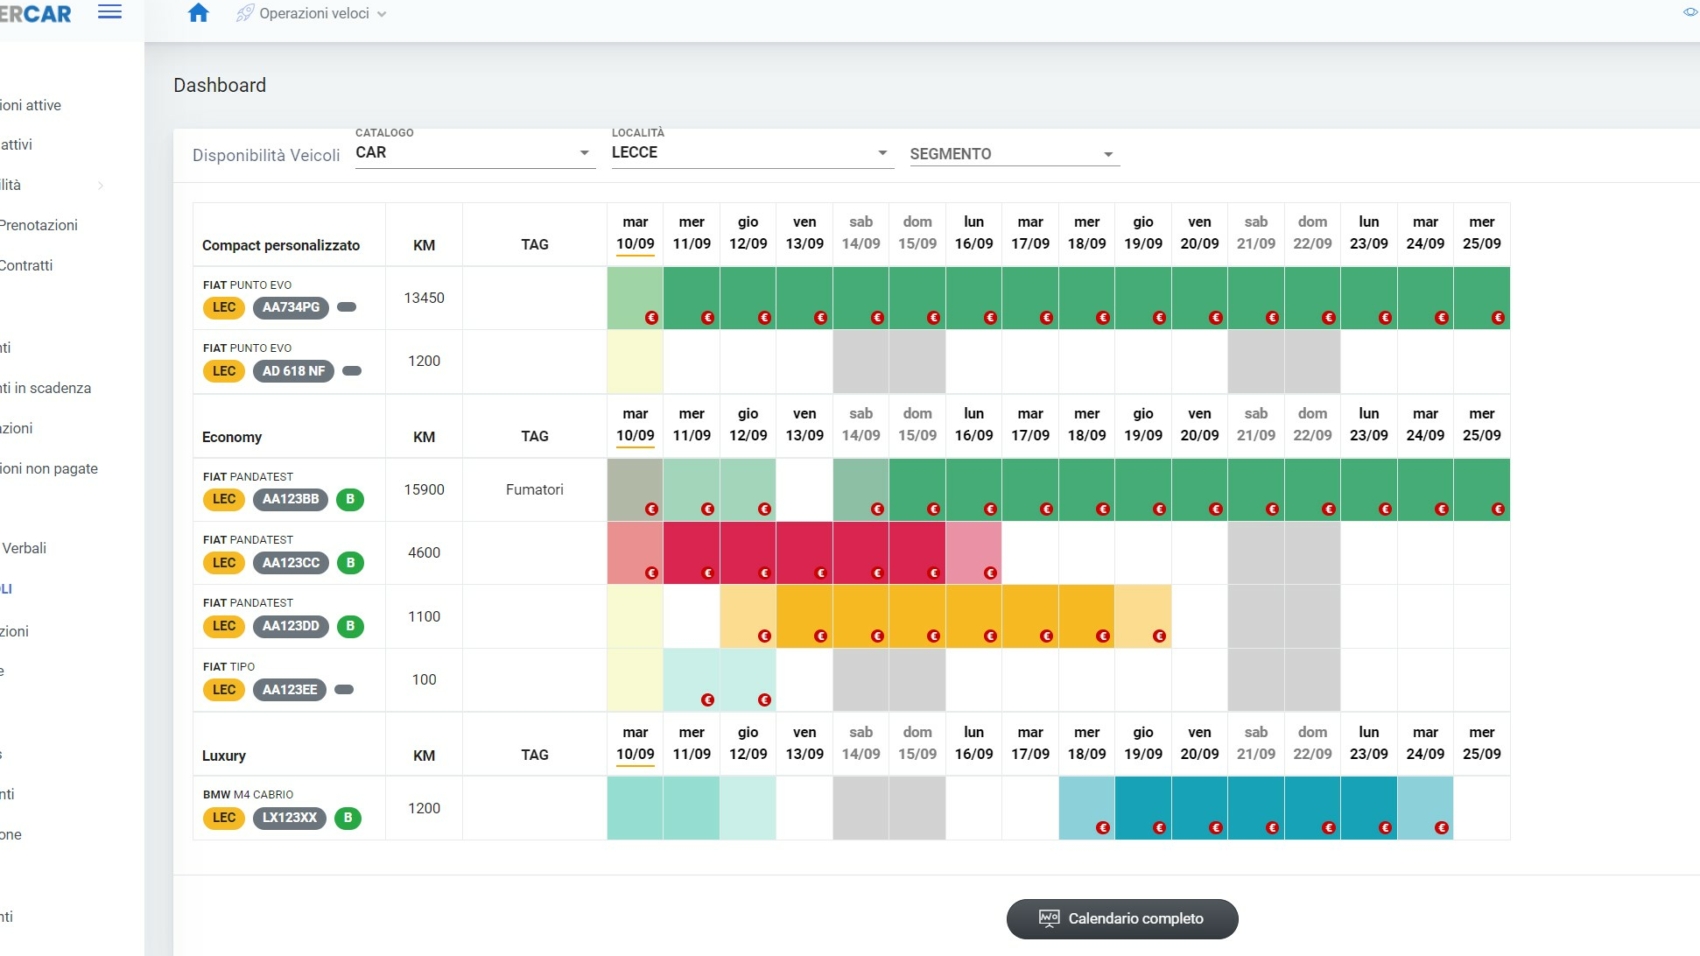Viewport: 1700px width, 956px height.
Task: Click LEC badge for AD 618 NF
Action: point(224,371)
